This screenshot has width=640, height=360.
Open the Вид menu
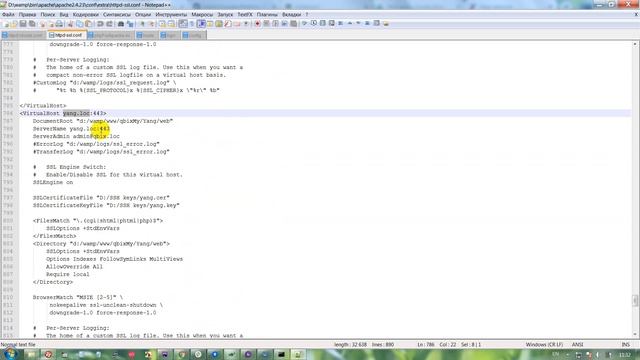pyautogui.click(x=64, y=14)
